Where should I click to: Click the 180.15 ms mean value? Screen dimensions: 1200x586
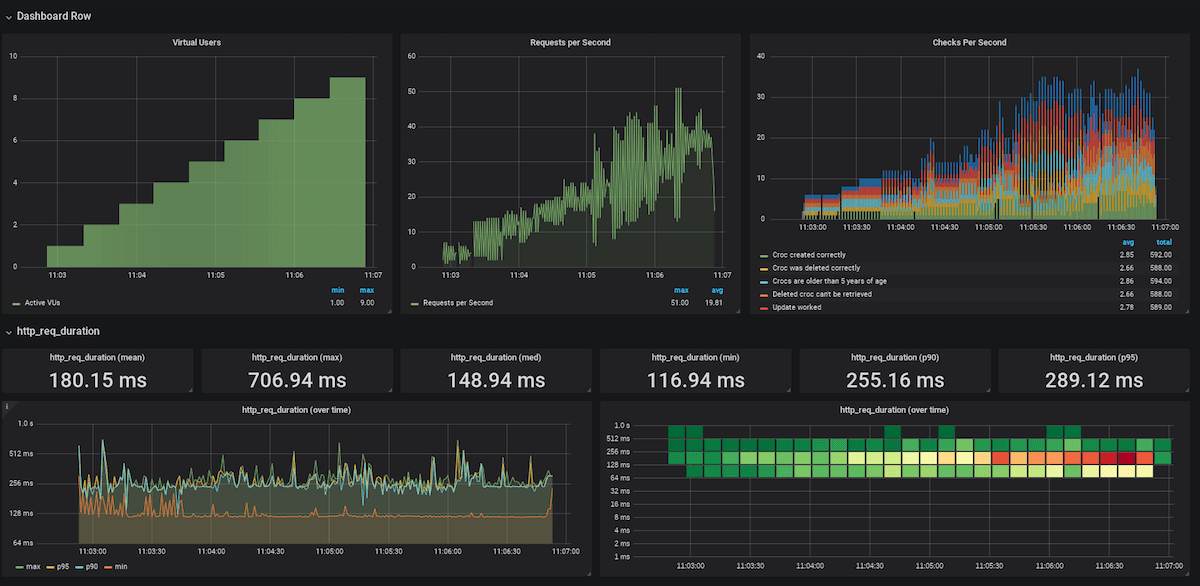(97, 380)
